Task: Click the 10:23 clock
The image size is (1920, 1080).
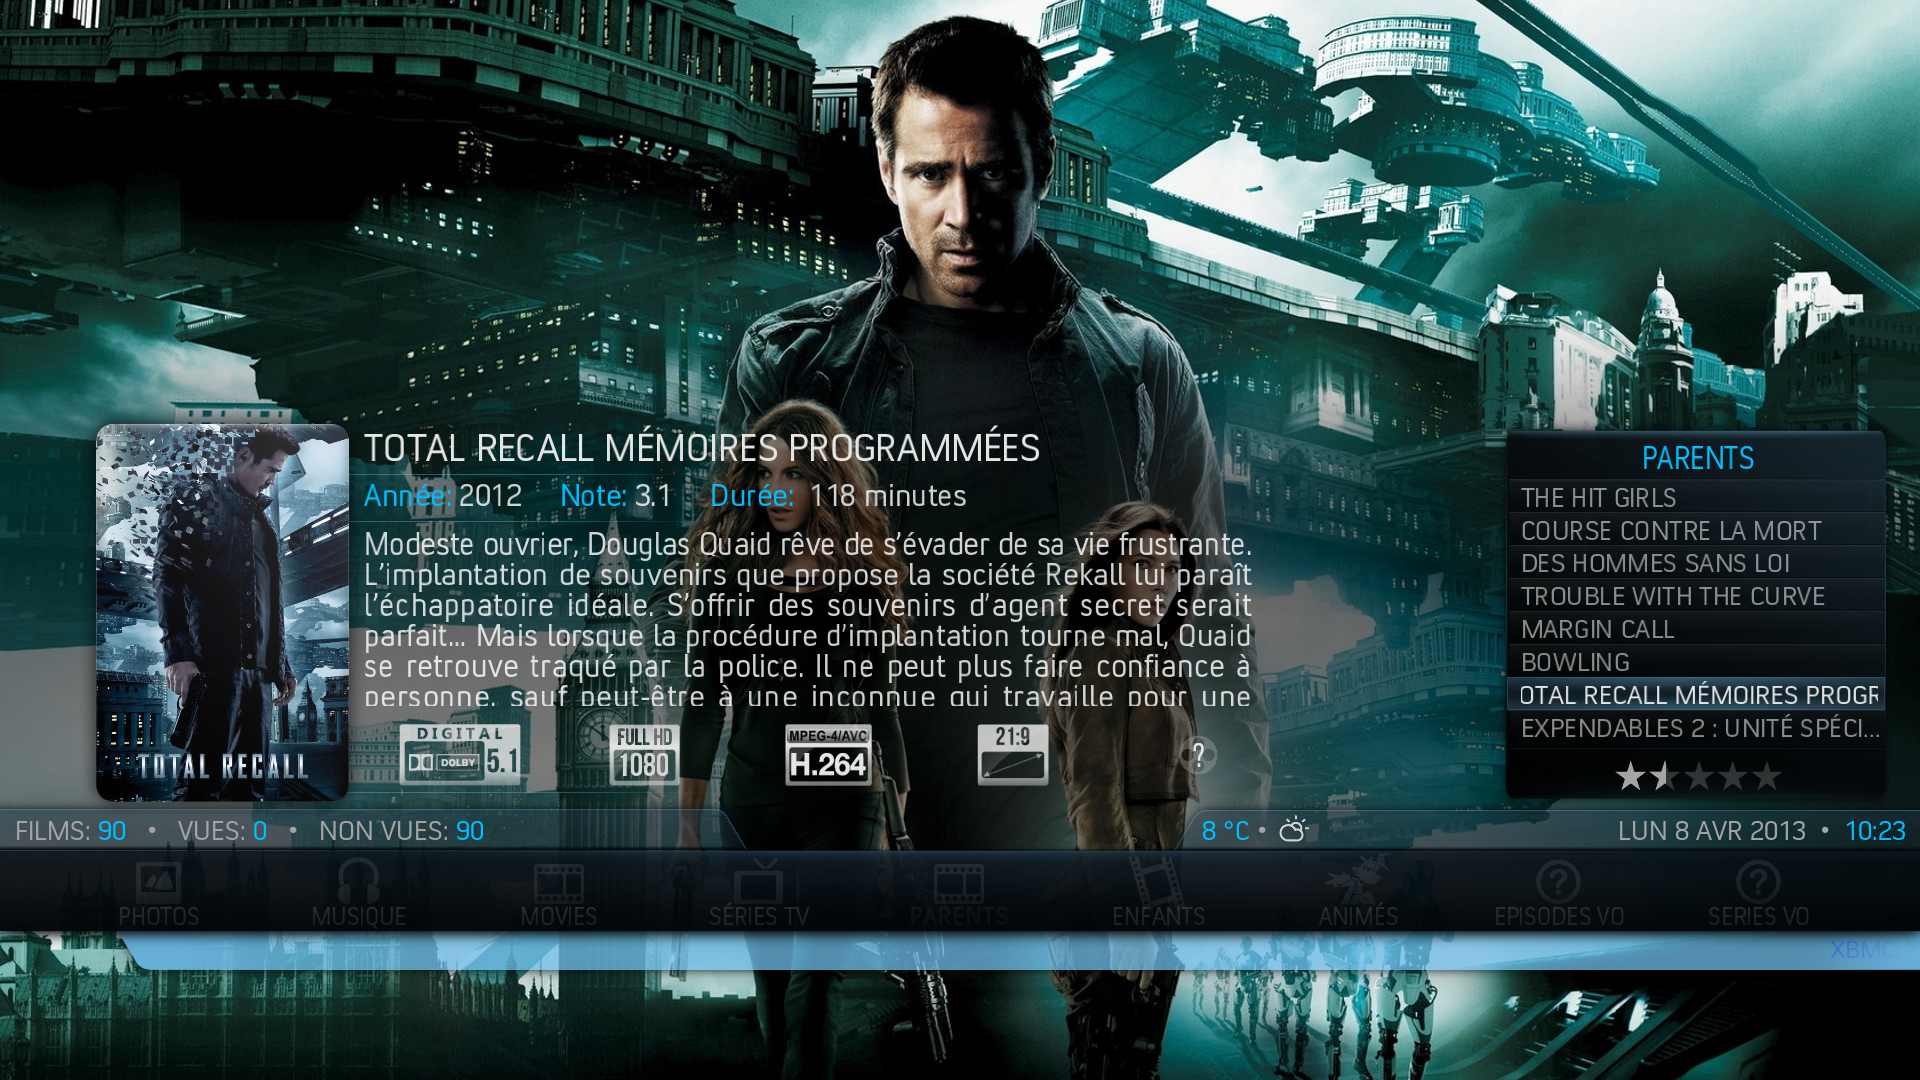Action: click(x=1875, y=831)
